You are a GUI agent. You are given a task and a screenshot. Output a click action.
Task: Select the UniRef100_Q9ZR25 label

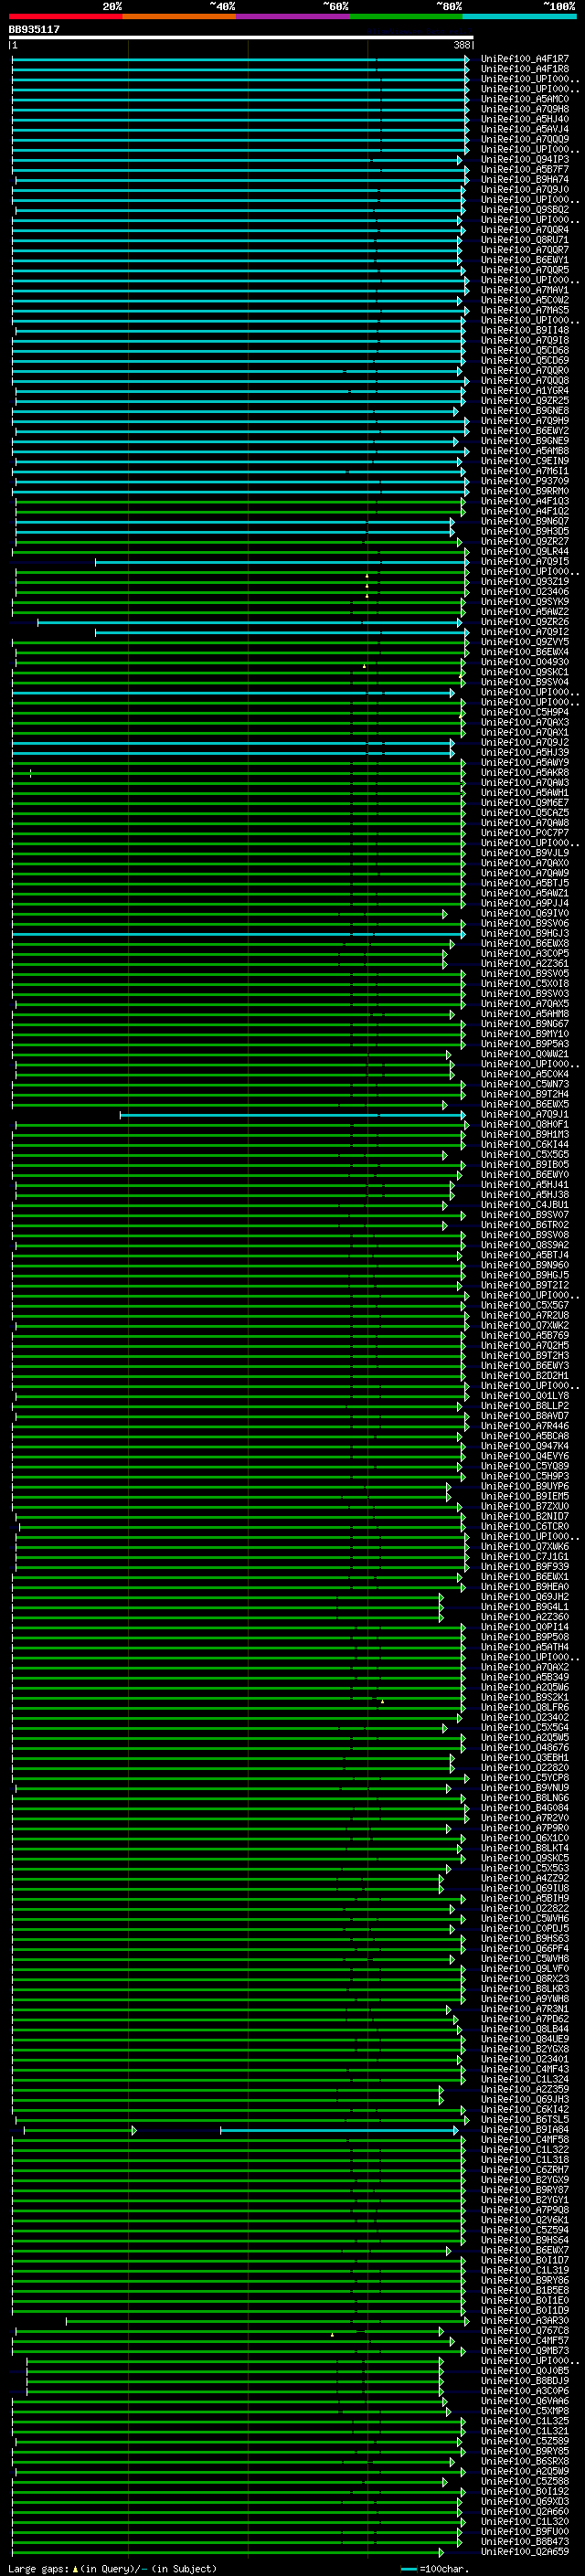pos(525,400)
